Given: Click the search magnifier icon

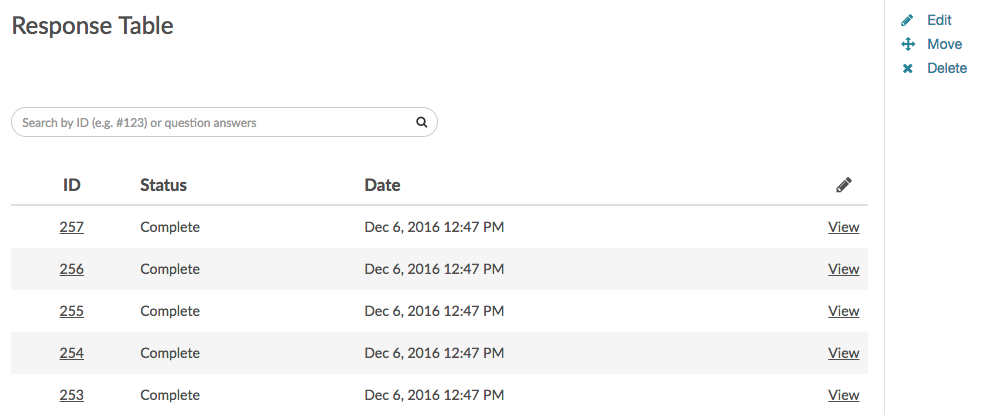Looking at the screenshot, I should tap(421, 123).
